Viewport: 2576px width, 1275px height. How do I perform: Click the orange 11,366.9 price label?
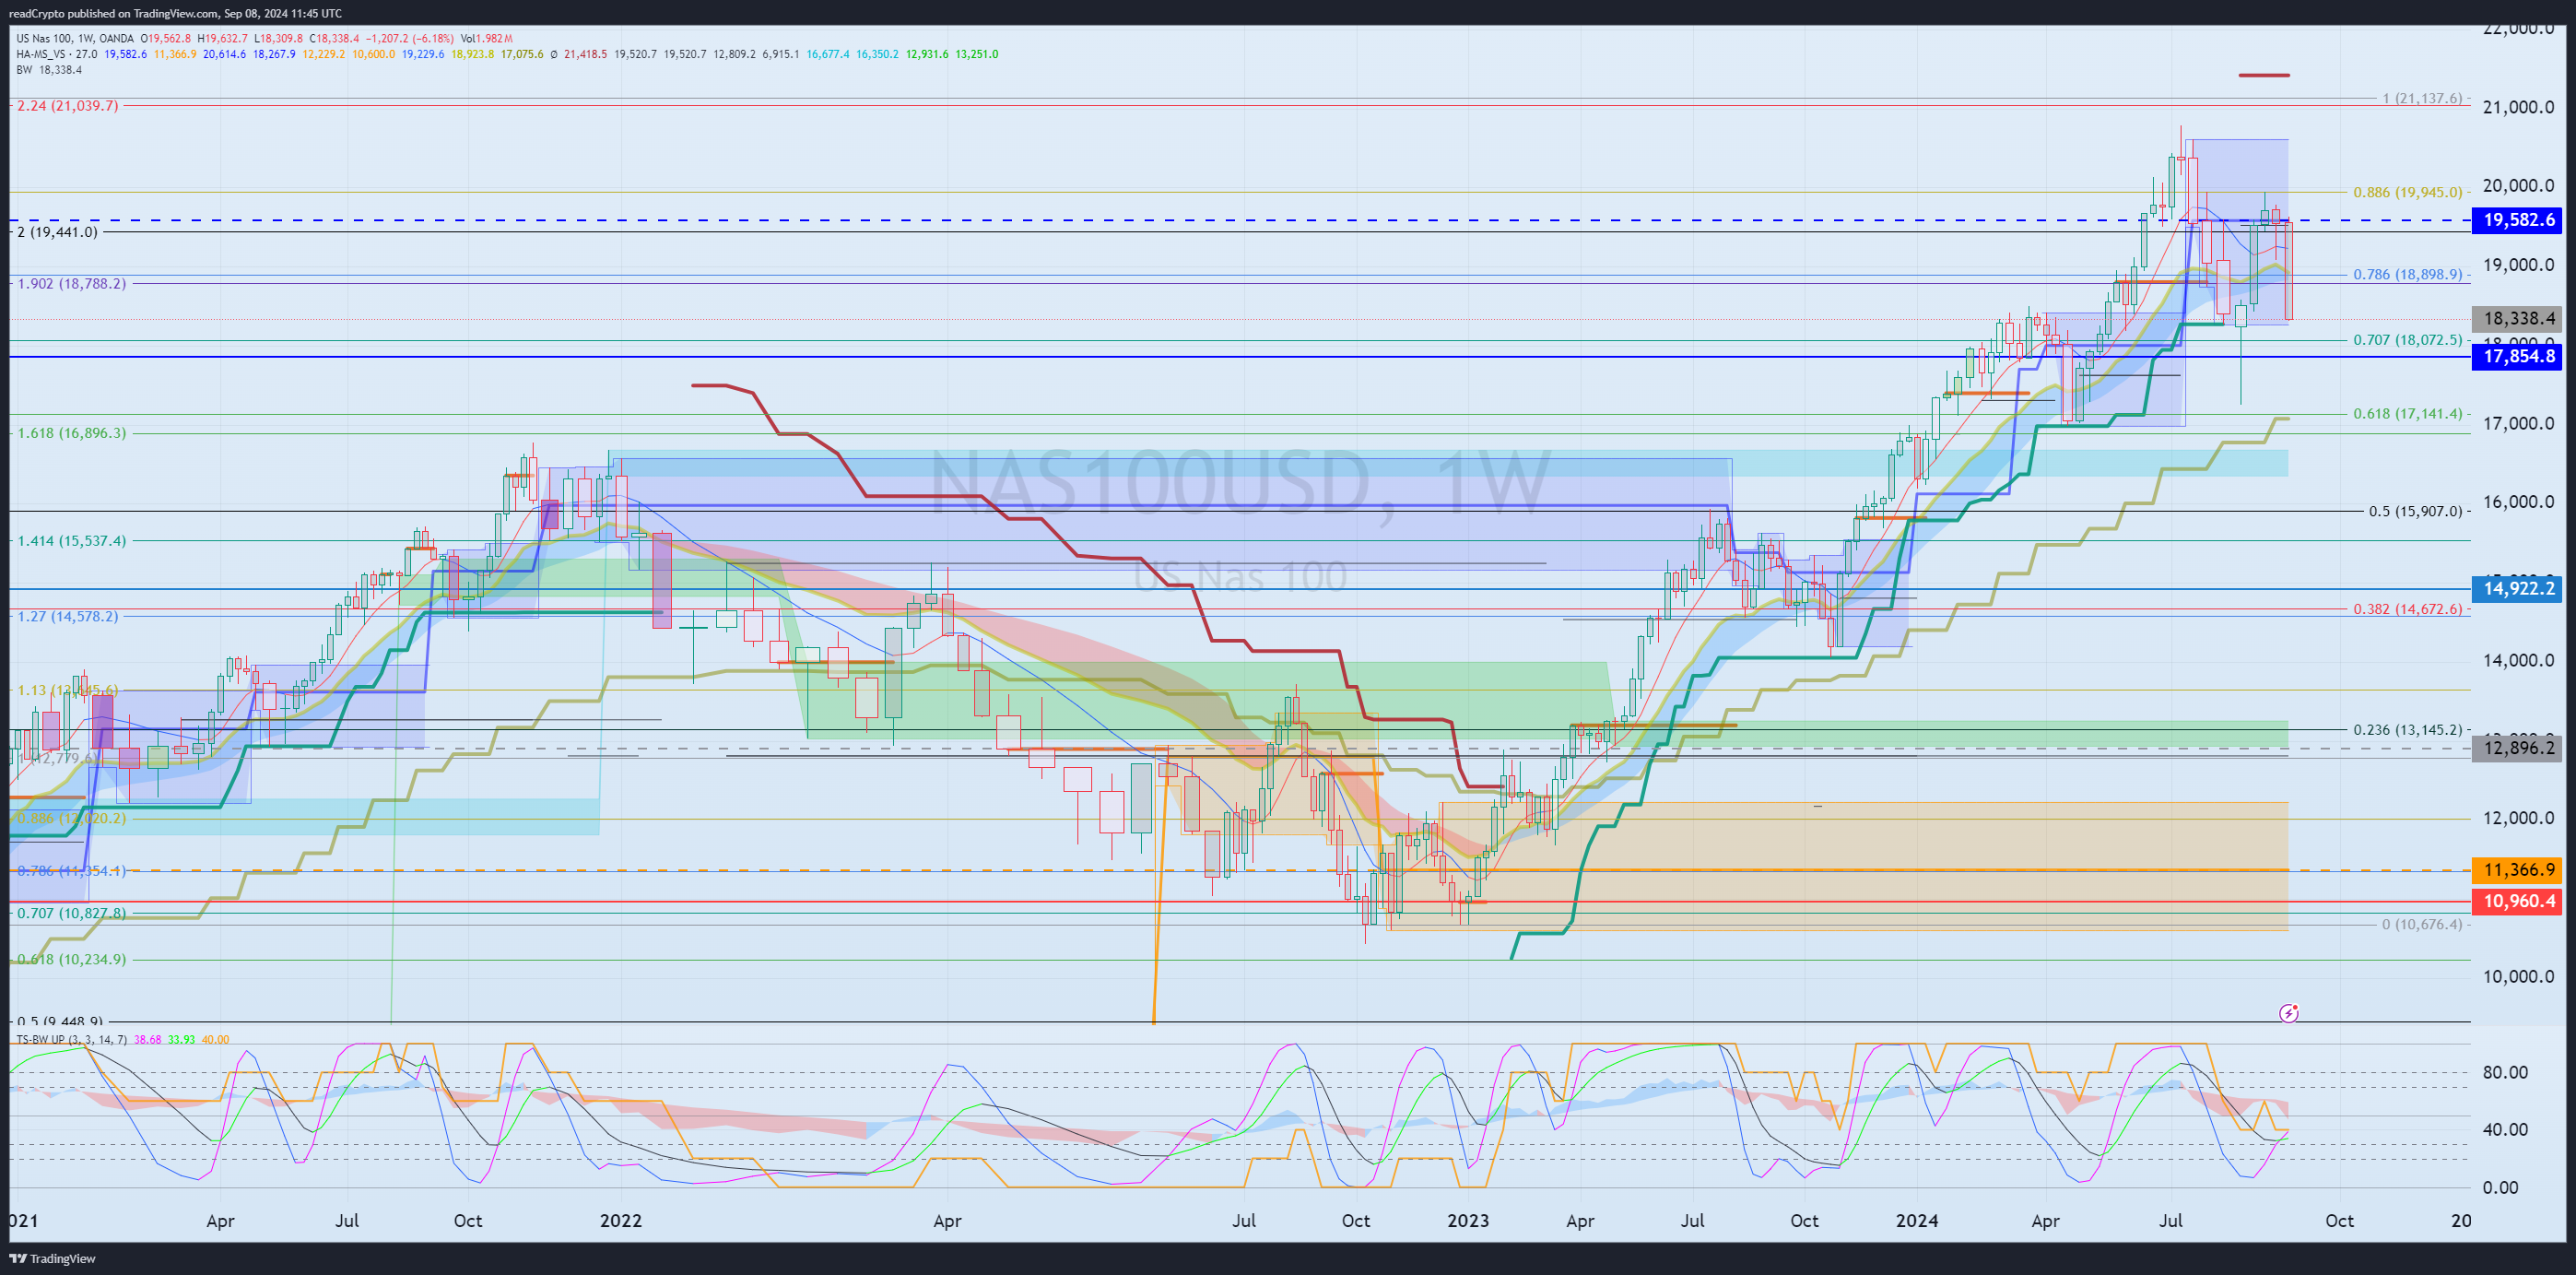point(2516,870)
